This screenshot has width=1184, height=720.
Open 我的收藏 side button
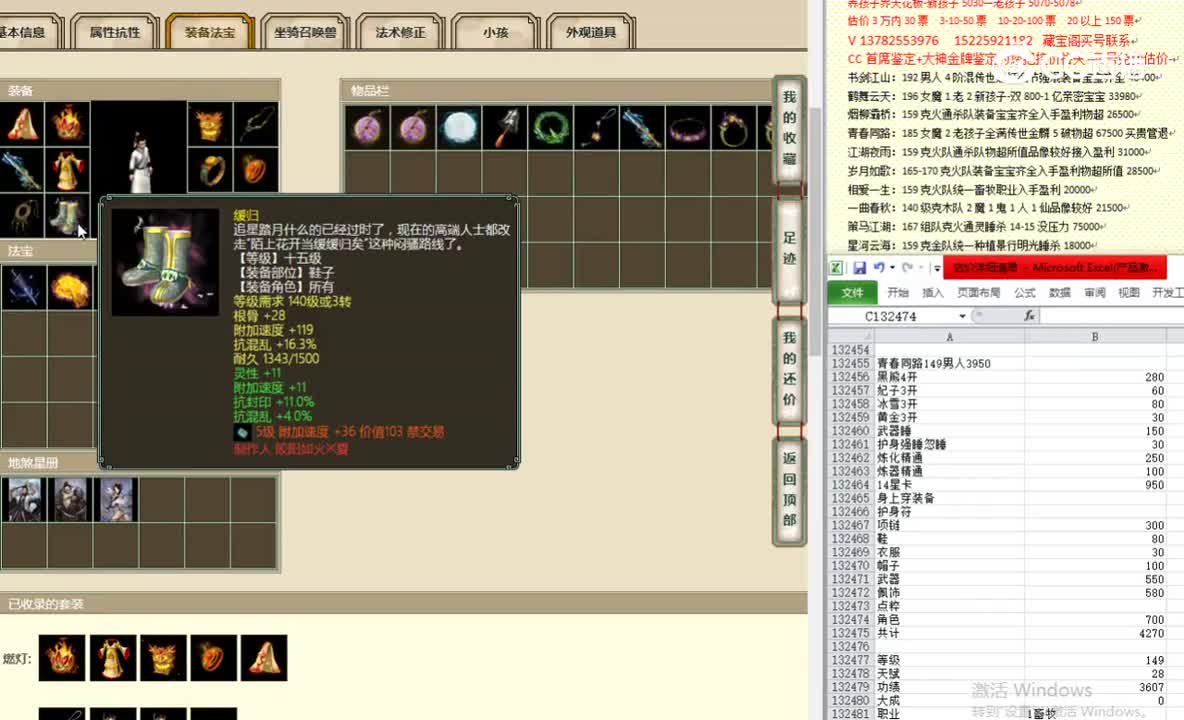[x=789, y=128]
